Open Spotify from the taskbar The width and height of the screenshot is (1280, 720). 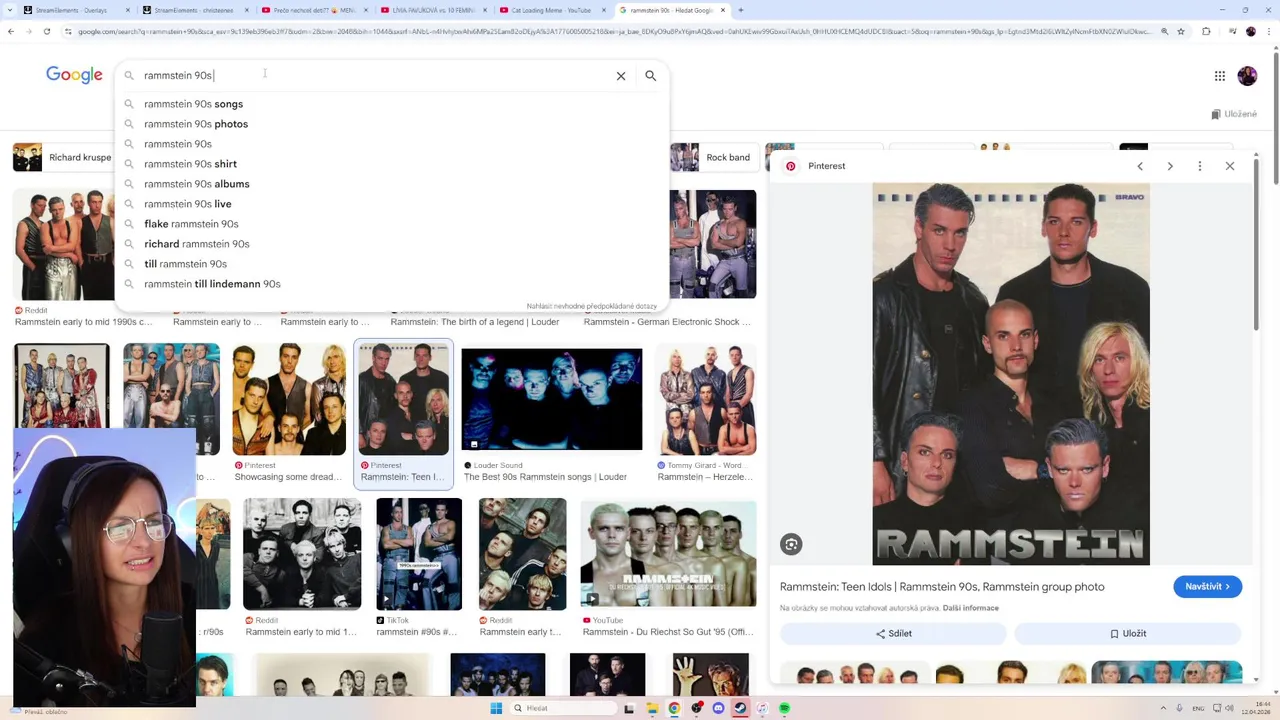tap(785, 708)
